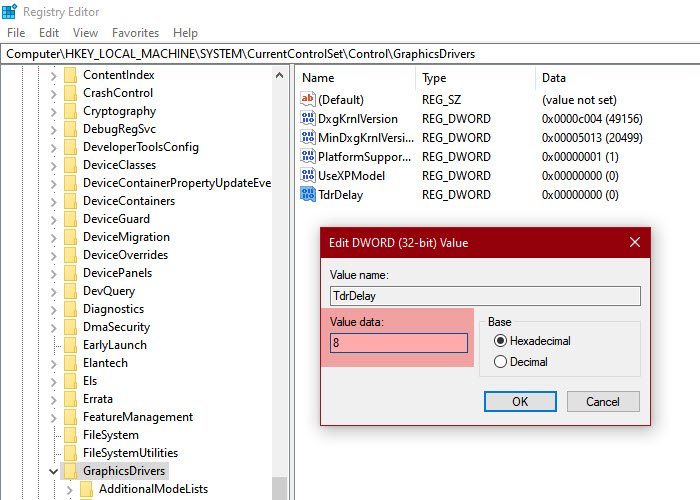
Task: Select the DeviceGuard folder icon
Action: point(70,219)
